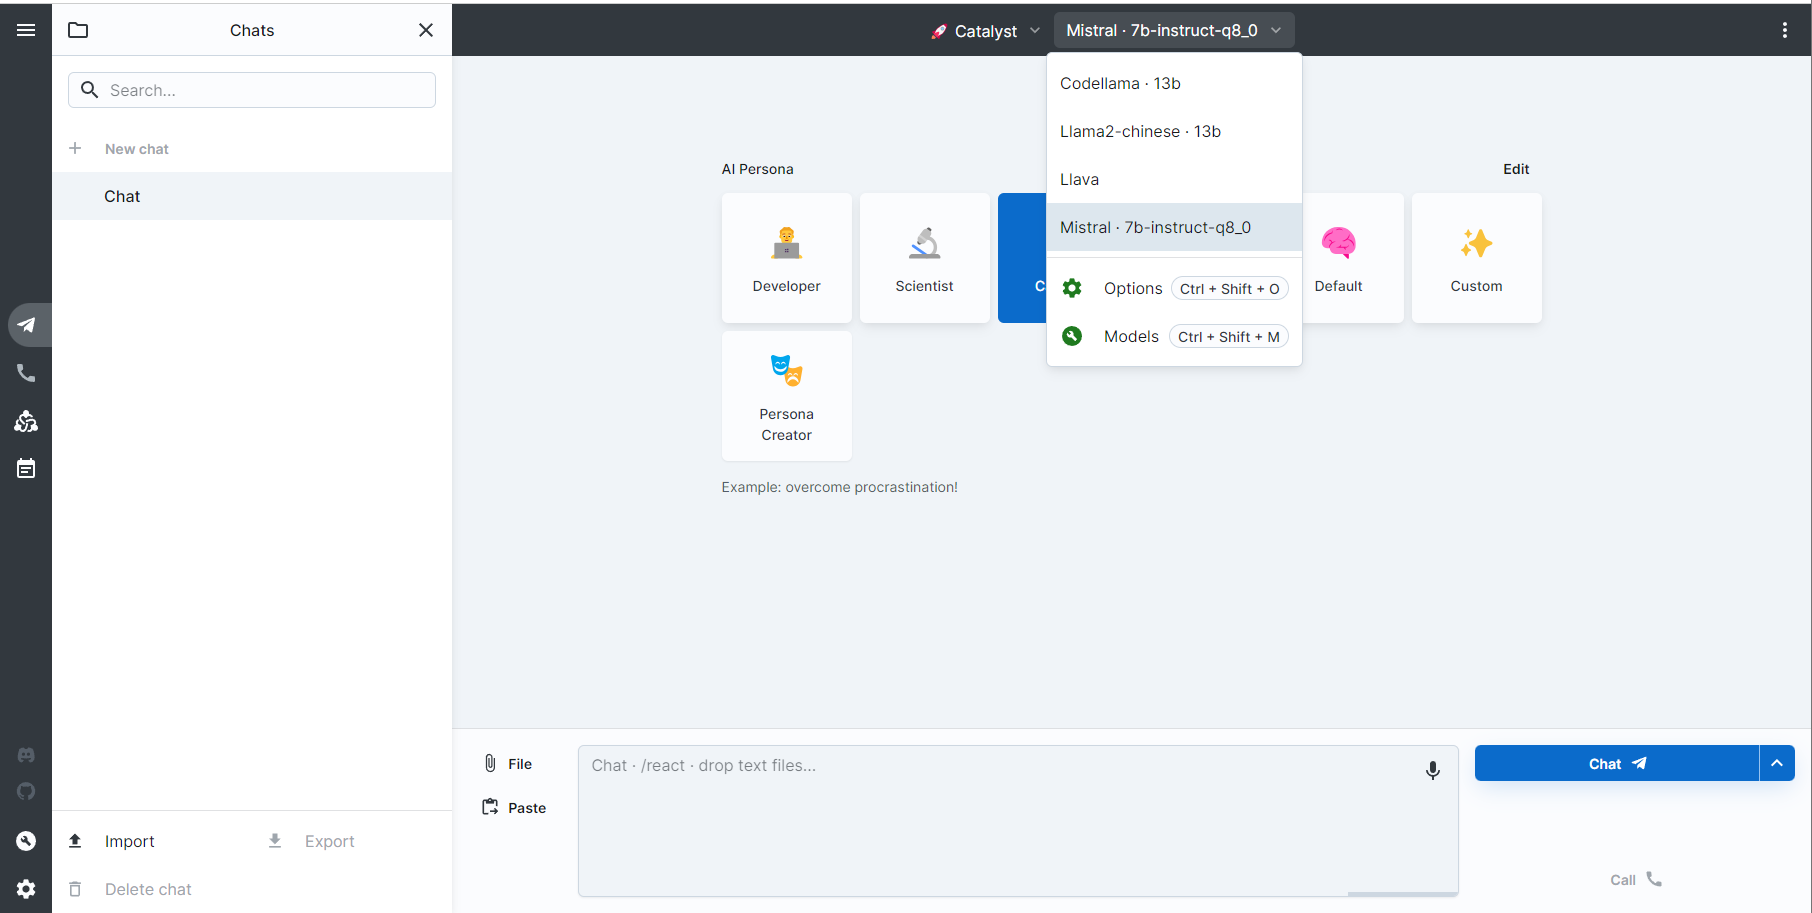This screenshot has height=913, width=1812.
Task: Click the Models green icon
Action: click(x=1072, y=336)
